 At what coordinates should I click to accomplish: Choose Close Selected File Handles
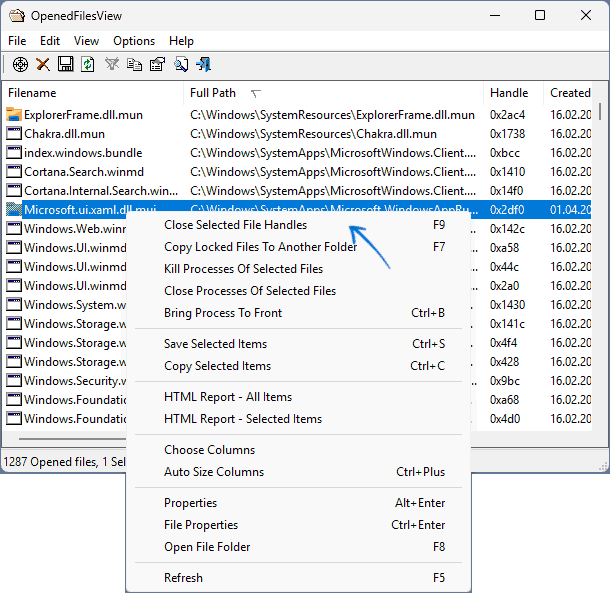[235, 225]
